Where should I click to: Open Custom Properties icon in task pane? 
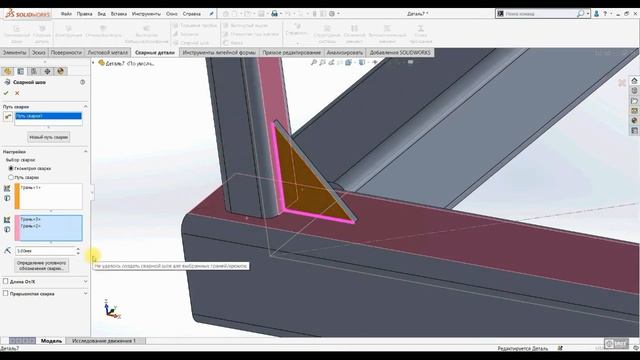634,131
